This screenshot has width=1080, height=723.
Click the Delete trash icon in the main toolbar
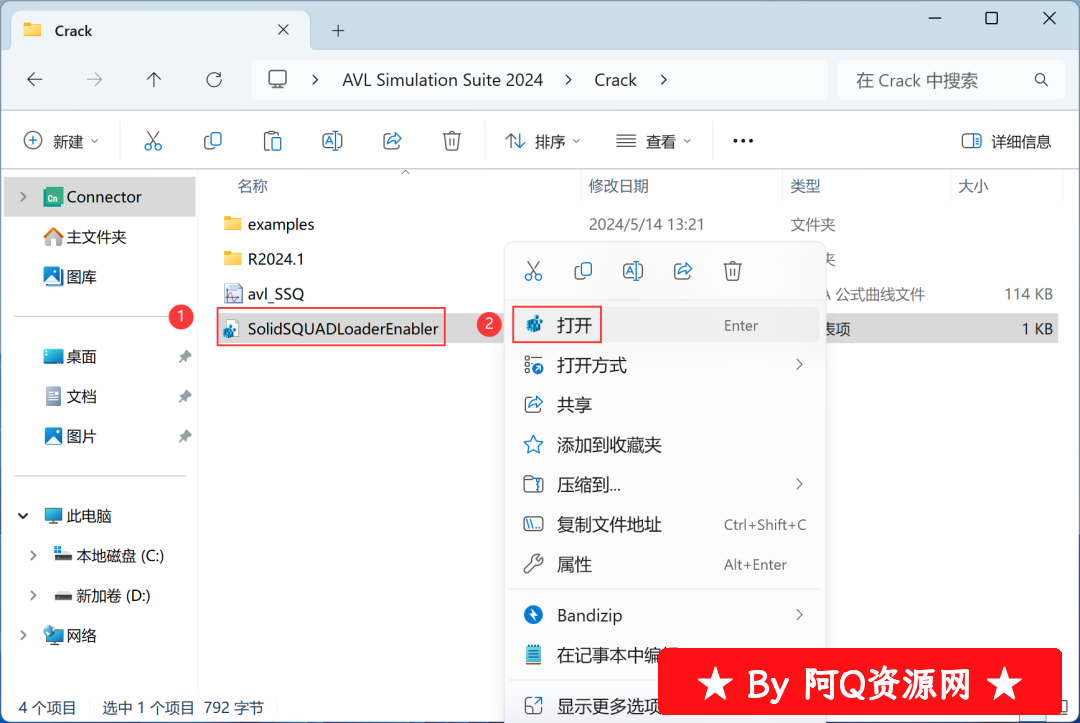451,141
